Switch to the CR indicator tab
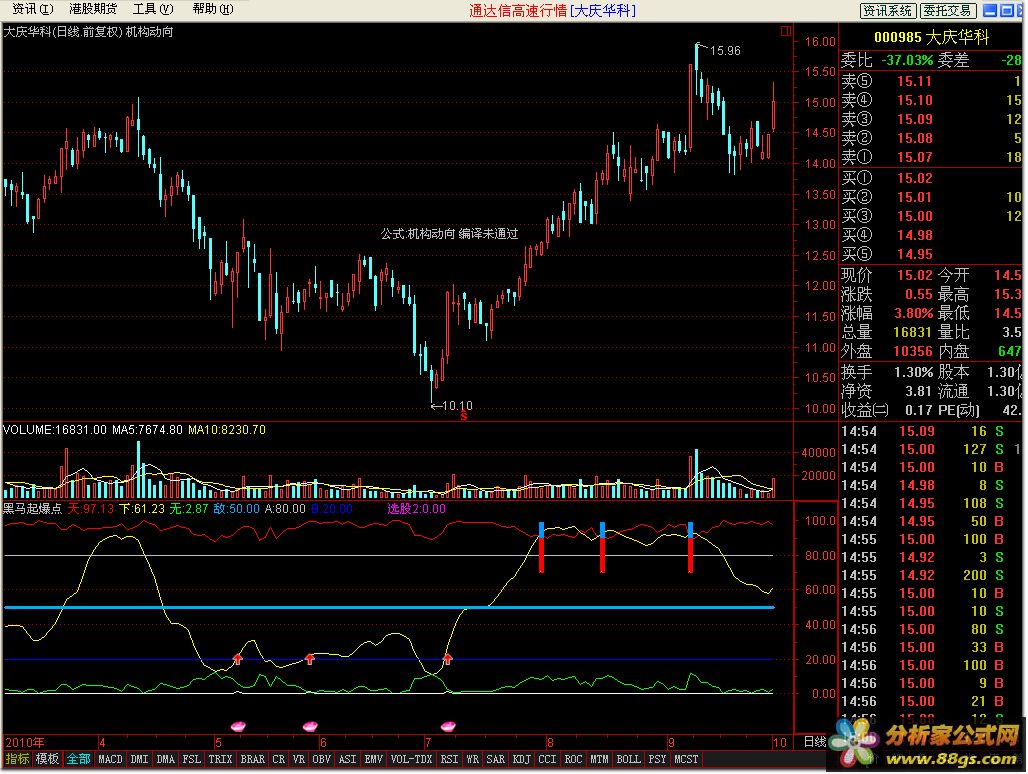This screenshot has height=774, width=1028. 279,759
